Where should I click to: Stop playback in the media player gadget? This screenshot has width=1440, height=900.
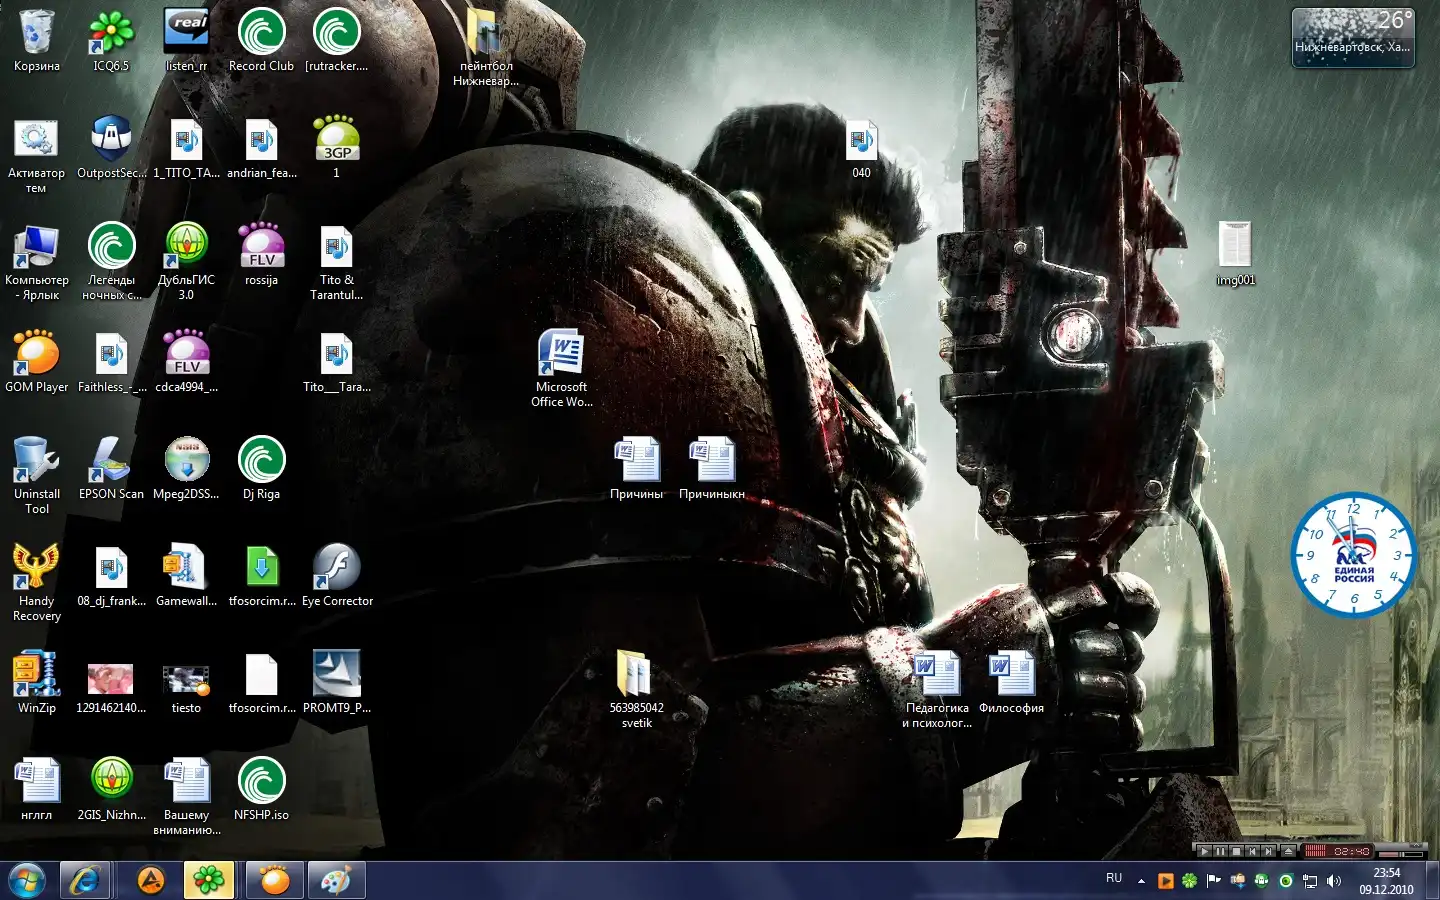(x=1236, y=852)
